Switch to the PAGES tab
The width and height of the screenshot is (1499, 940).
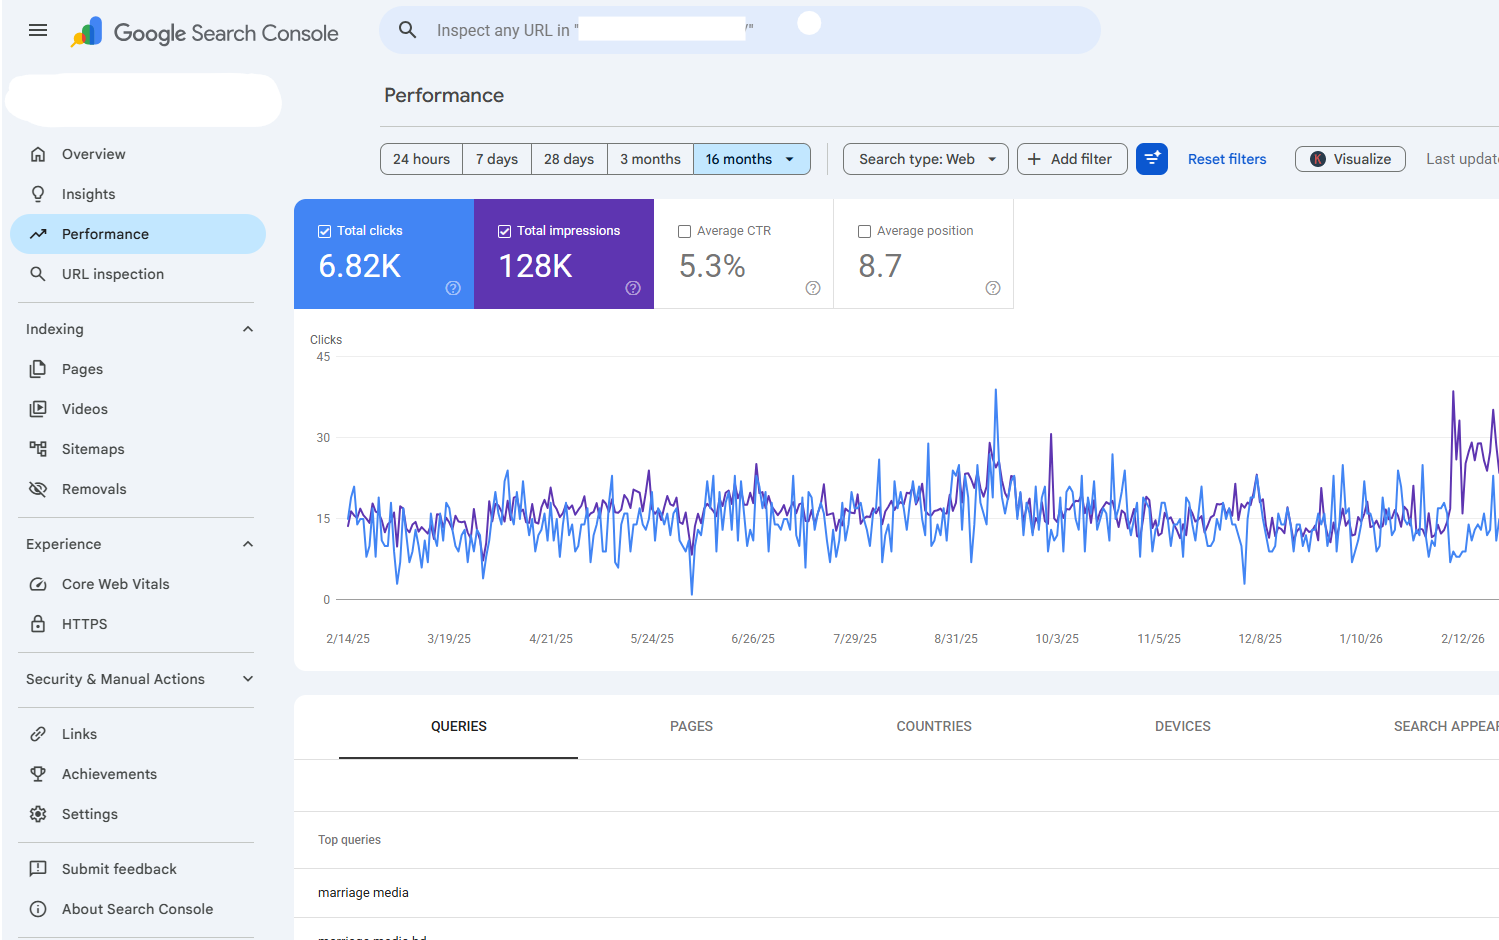[691, 726]
